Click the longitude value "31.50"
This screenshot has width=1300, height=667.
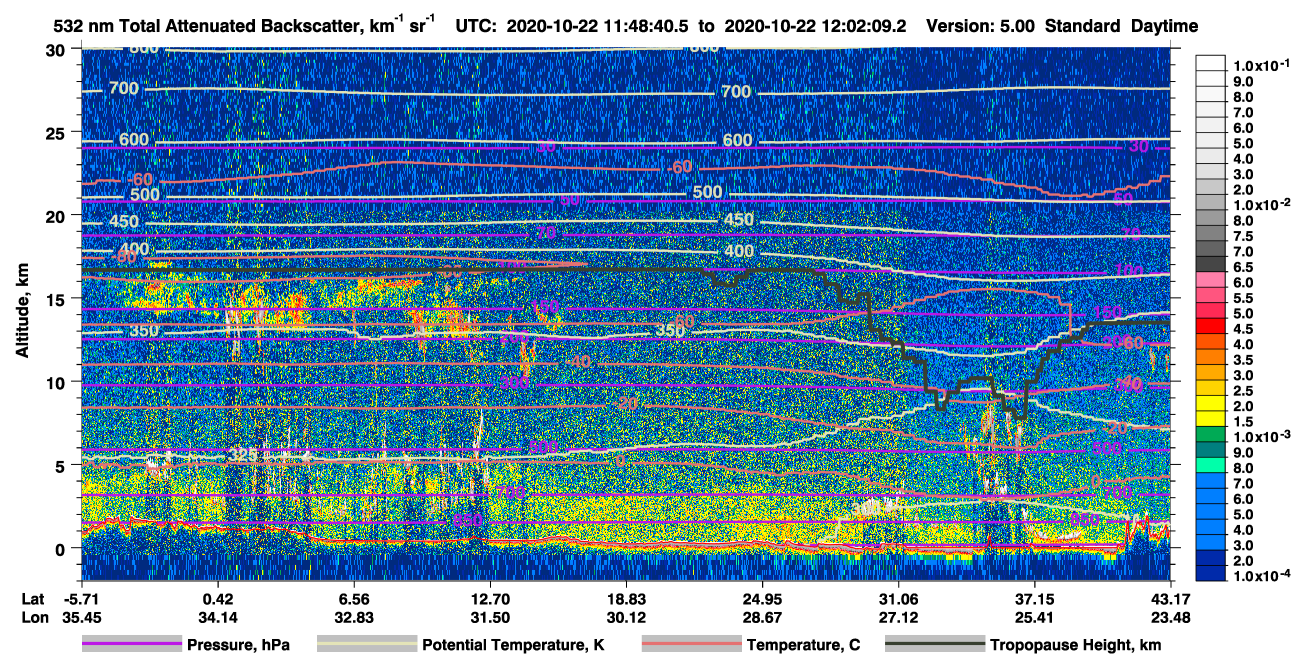[x=490, y=617]
